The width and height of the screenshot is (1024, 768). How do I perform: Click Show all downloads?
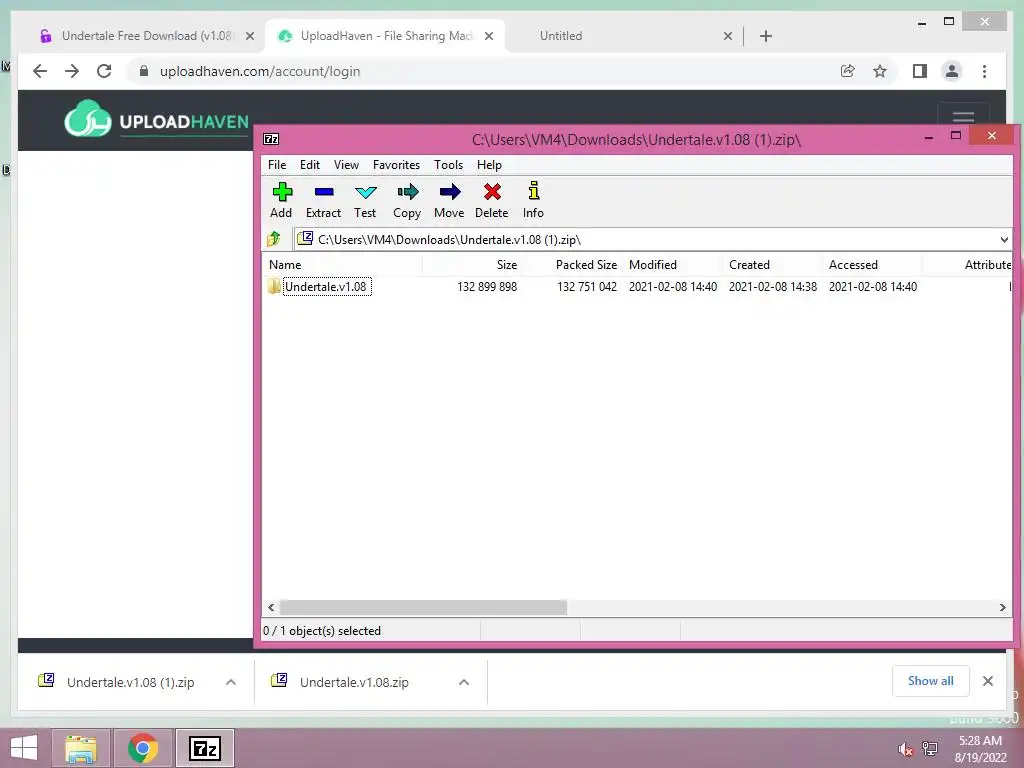pos(931,681)
